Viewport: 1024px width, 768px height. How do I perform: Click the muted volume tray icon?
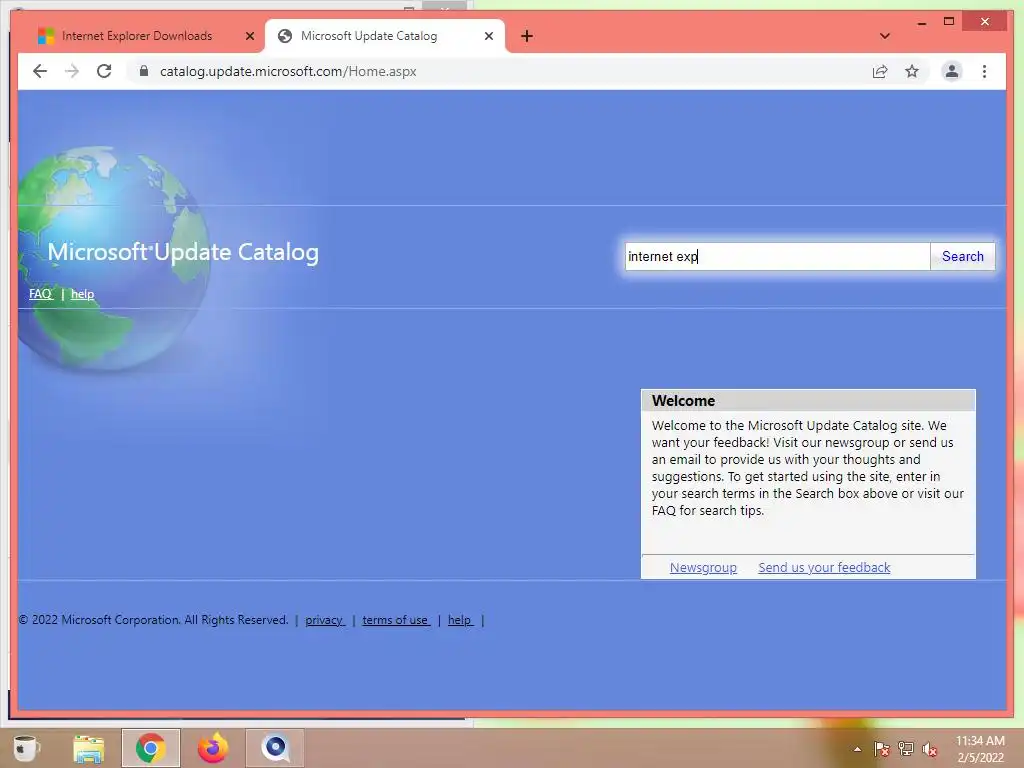point(929,749)
